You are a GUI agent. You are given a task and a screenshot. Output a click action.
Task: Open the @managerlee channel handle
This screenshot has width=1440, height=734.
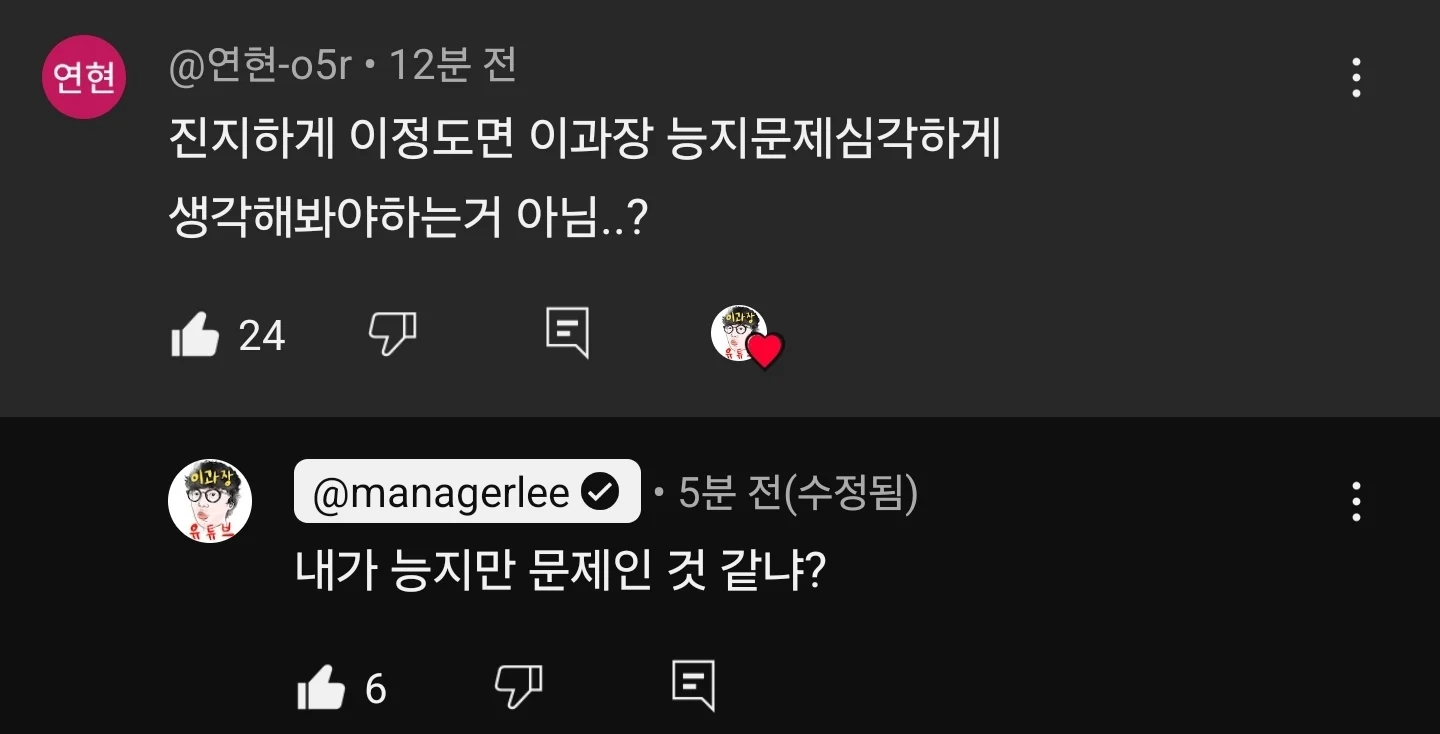pyautogui.click(x=441, y=492)
